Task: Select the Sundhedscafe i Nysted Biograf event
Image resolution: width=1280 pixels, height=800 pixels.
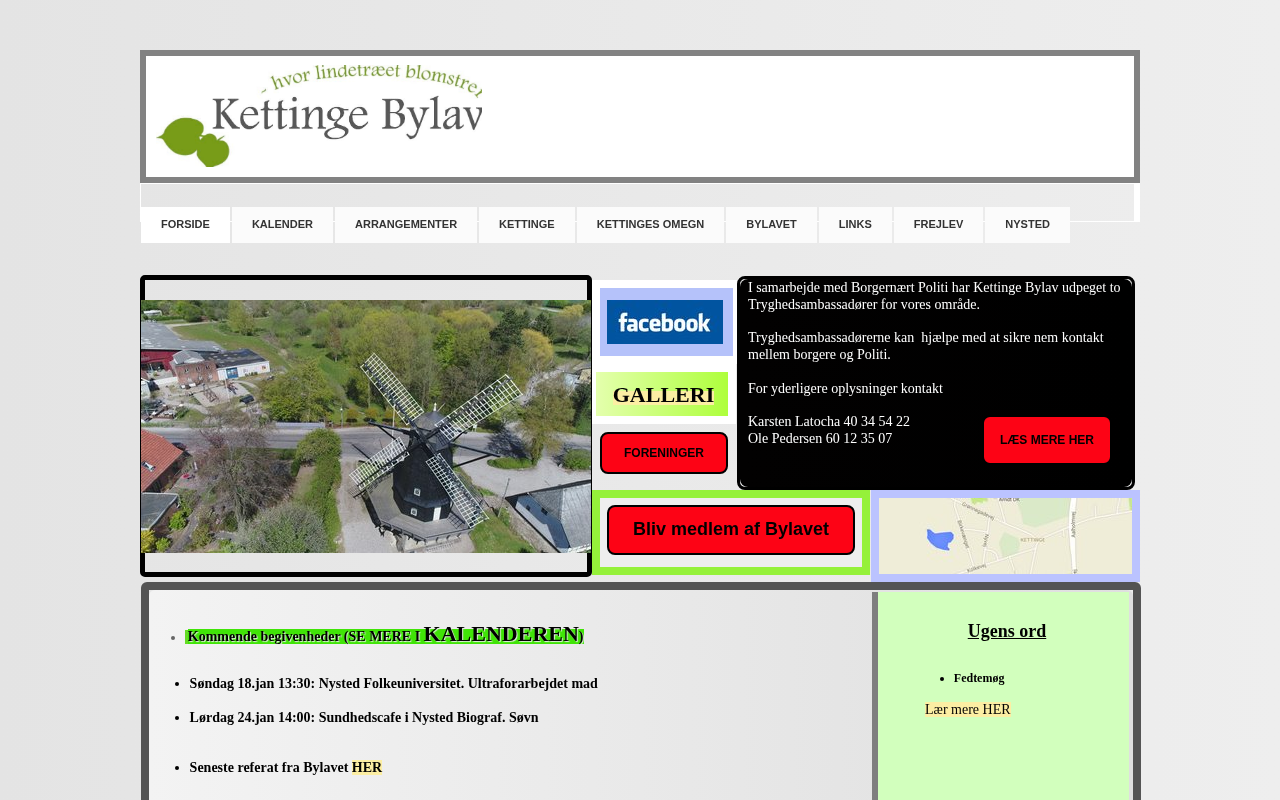Action: coord(364,718)
